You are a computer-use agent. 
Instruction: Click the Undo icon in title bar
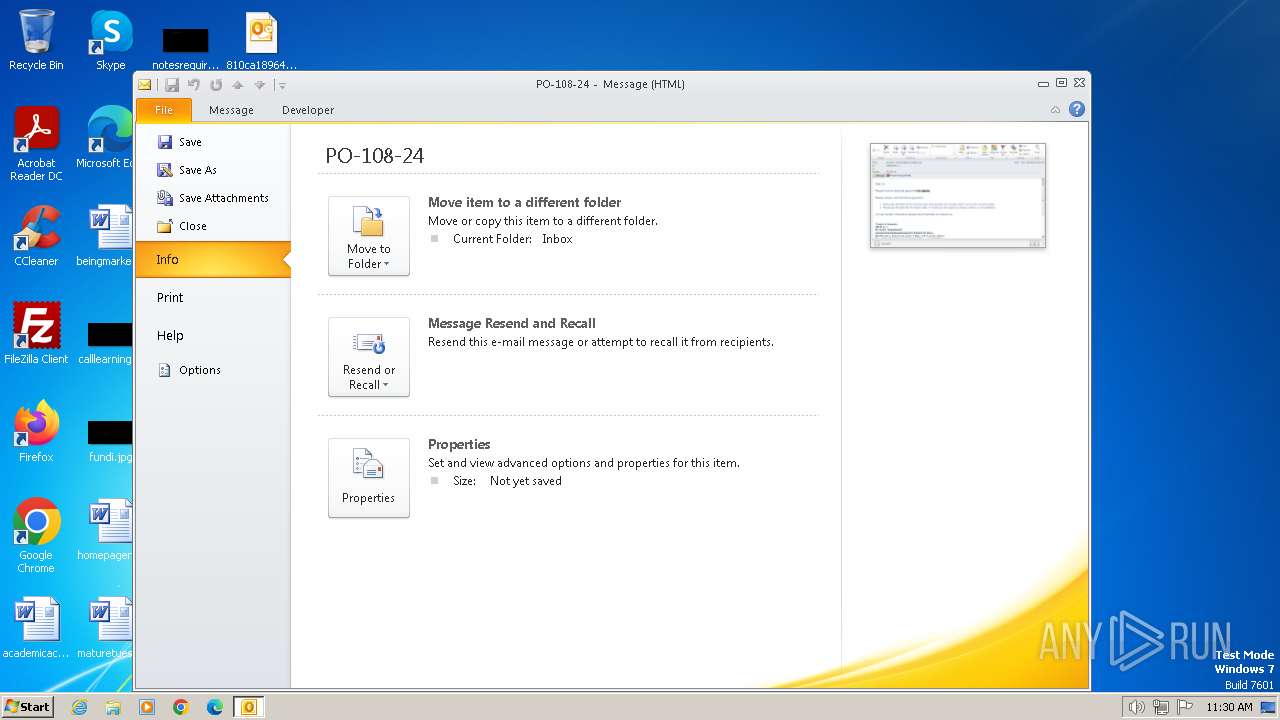(x=194, y=85)
